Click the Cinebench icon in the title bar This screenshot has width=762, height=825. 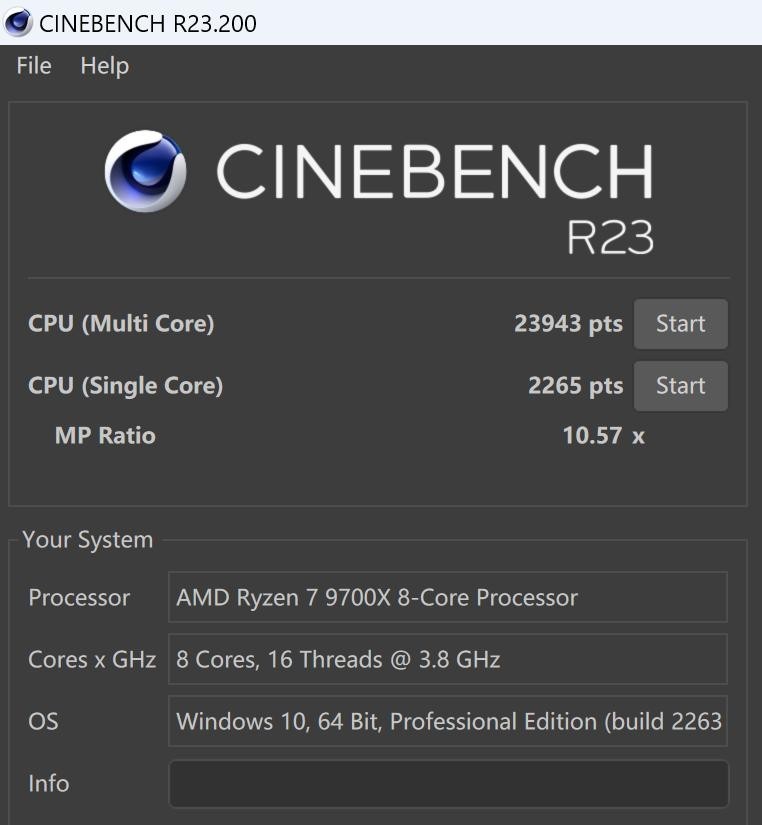pyautogui.click(x=18, y=22)
